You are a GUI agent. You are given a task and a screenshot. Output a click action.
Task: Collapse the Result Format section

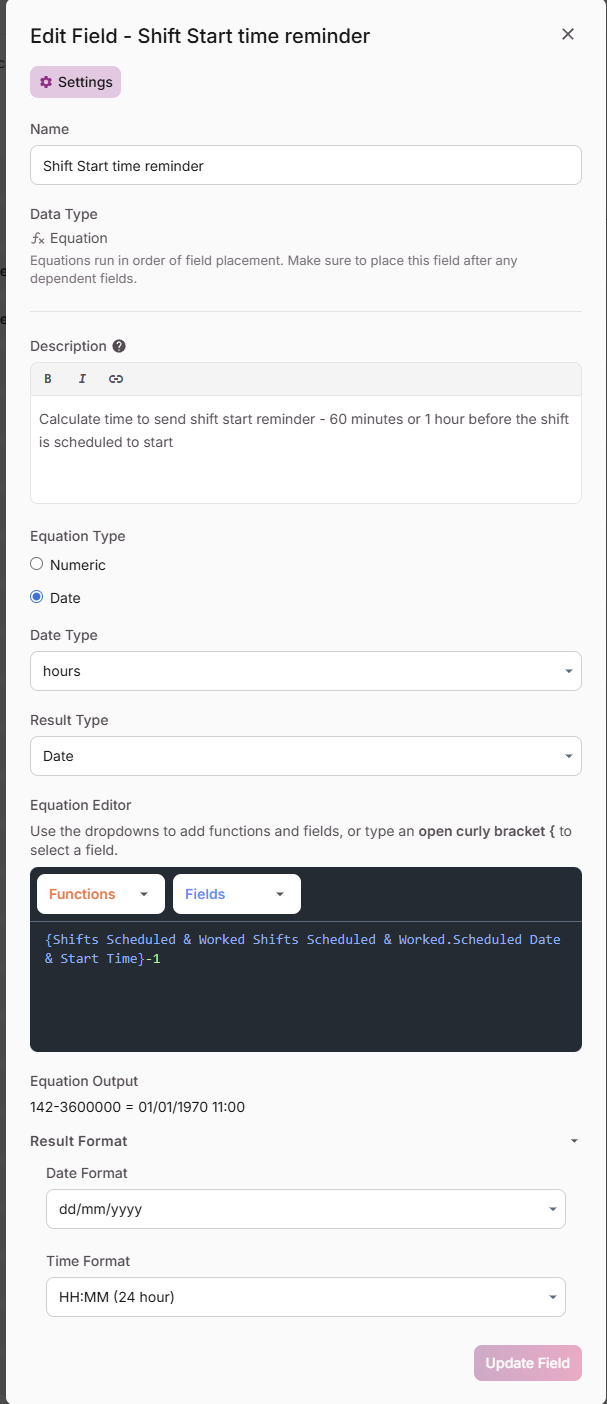(574, 1141)
